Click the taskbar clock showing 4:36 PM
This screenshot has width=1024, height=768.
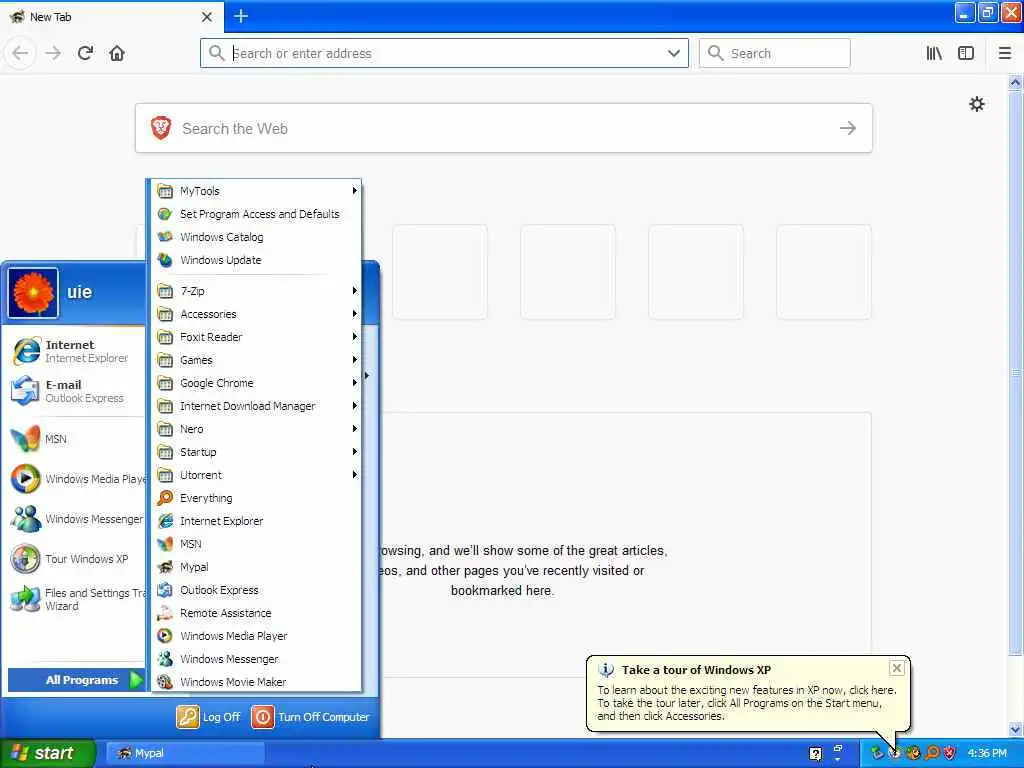click(987, 754)
